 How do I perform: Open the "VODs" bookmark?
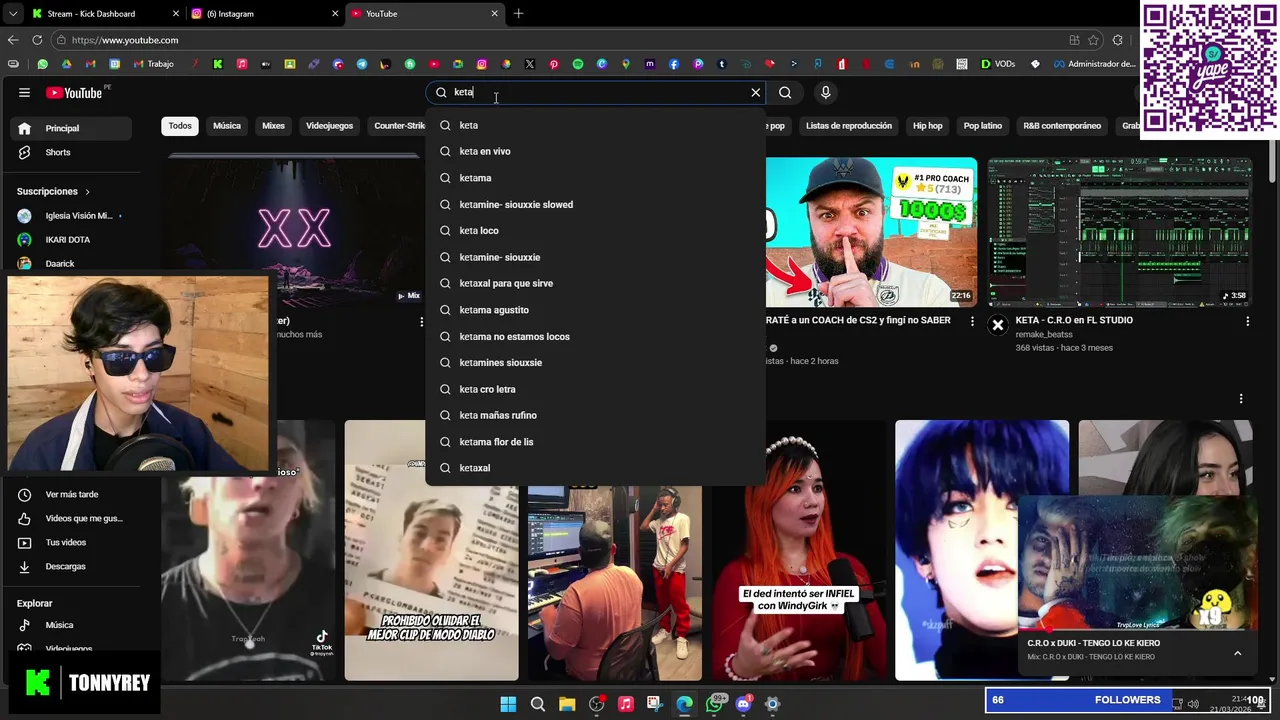pos(998,64)
